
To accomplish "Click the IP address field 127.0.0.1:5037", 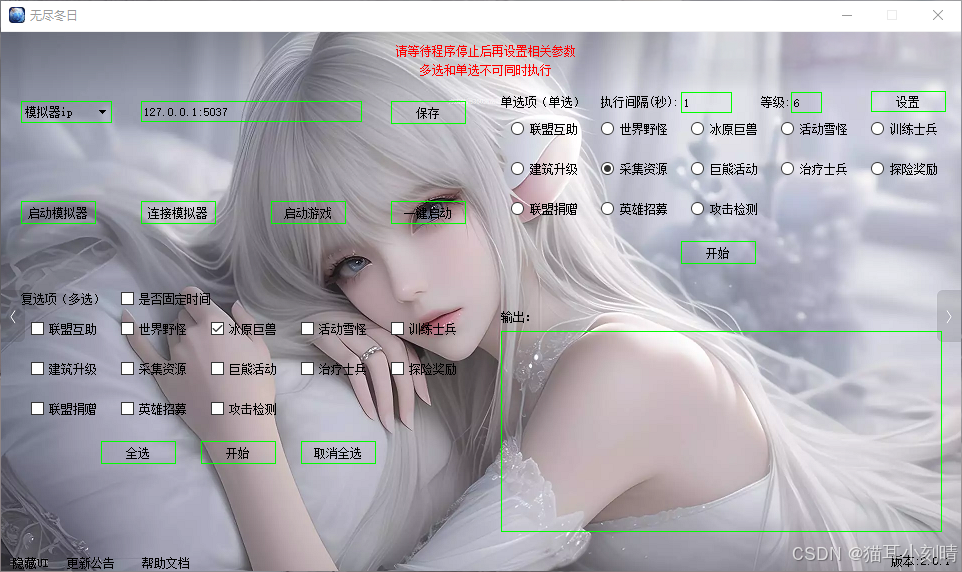I will (251, 112).
